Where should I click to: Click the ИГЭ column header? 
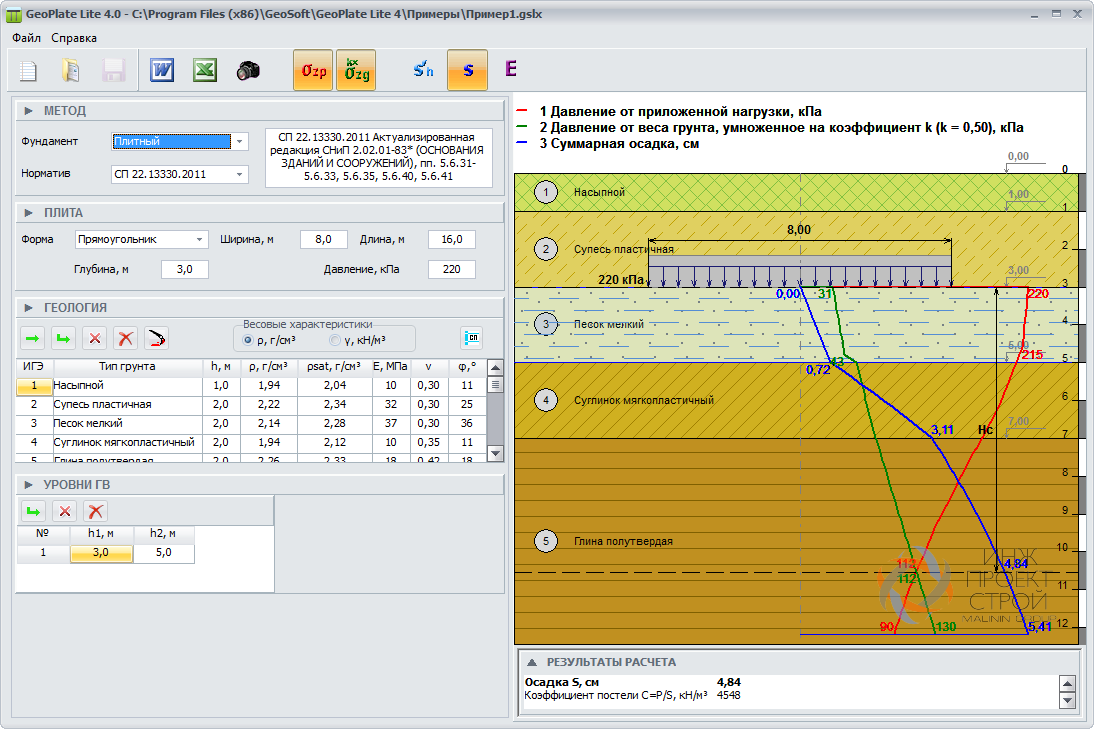coord(33,367)
